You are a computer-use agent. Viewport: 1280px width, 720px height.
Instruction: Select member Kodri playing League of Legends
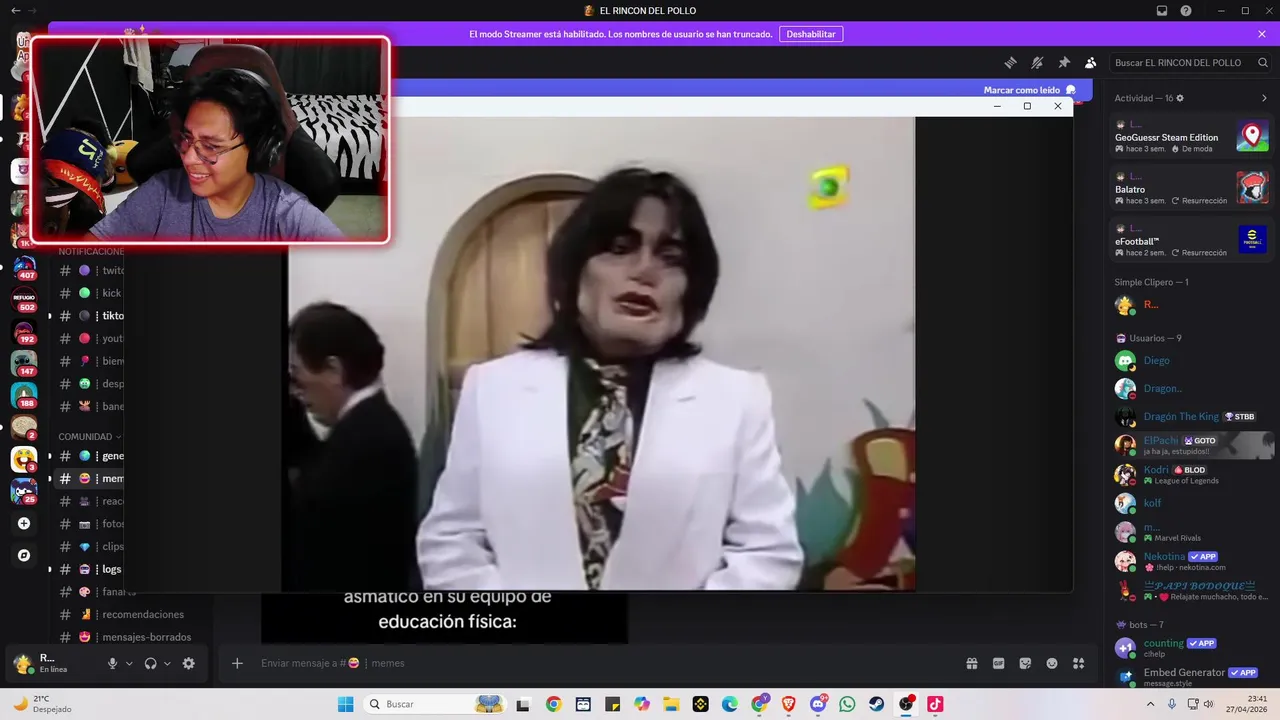[x=1191, y=474]
